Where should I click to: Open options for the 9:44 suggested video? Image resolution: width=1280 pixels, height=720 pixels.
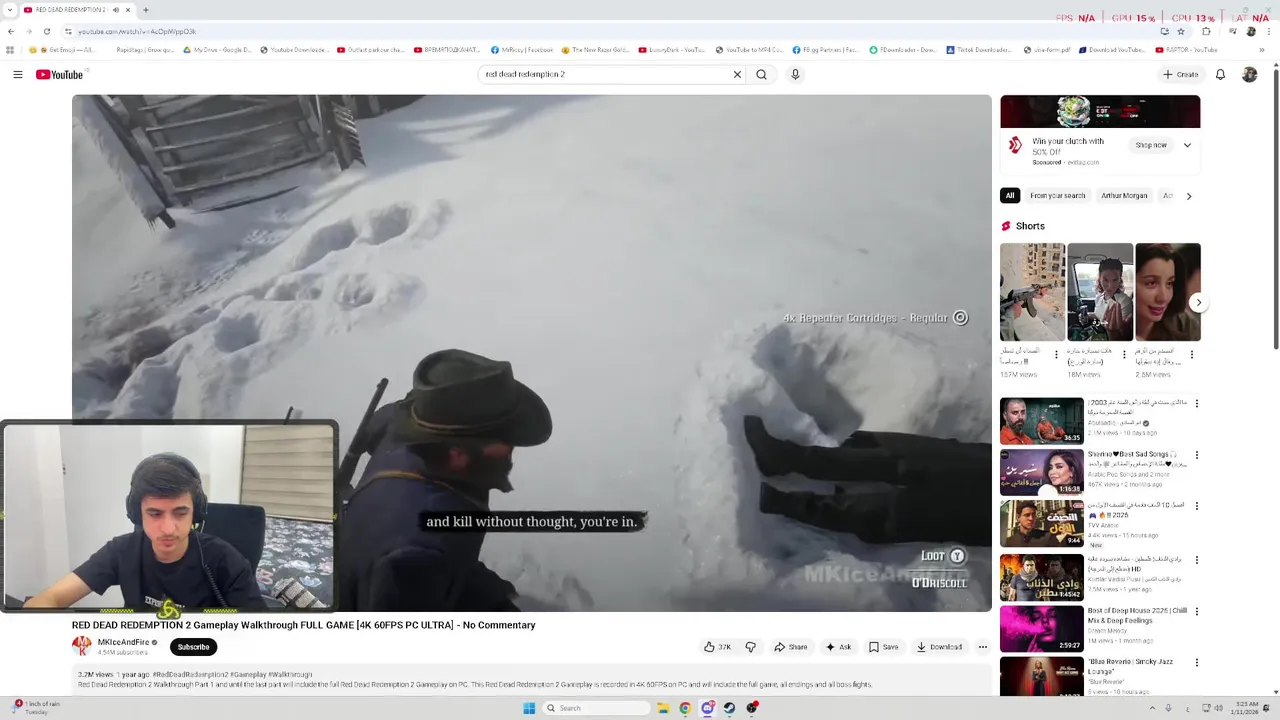tap(1197, 506)
